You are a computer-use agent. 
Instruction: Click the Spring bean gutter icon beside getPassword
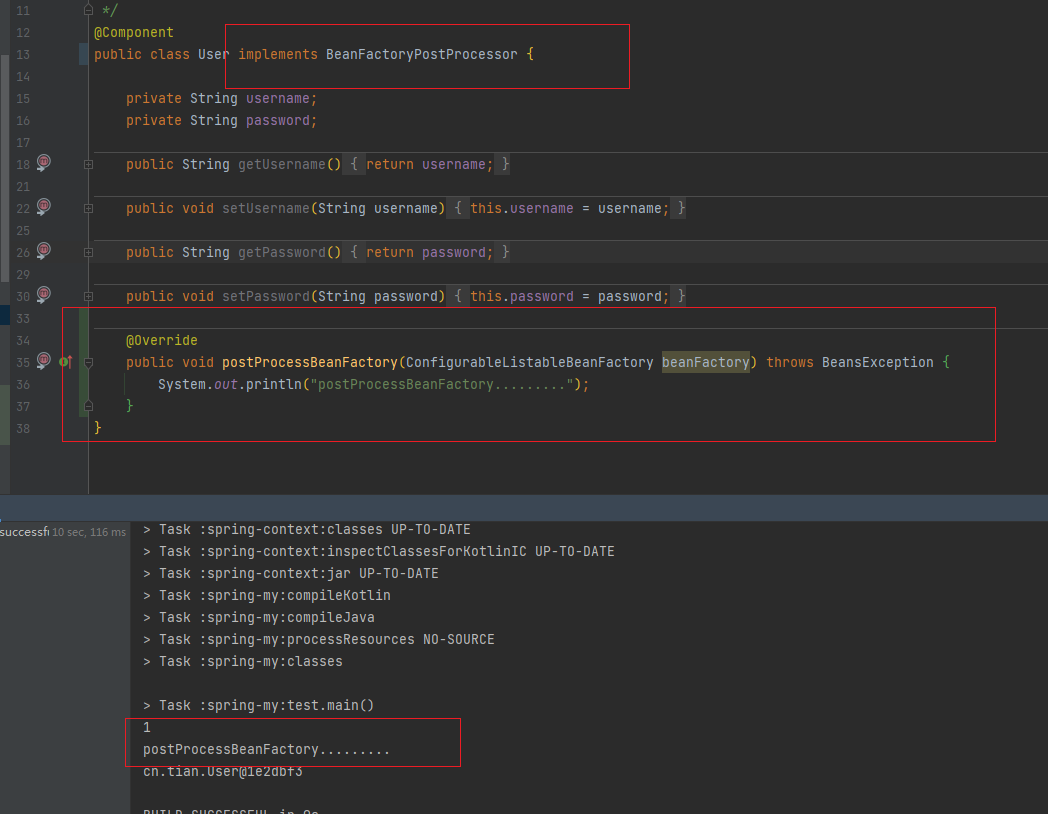[x=43, y=250]
